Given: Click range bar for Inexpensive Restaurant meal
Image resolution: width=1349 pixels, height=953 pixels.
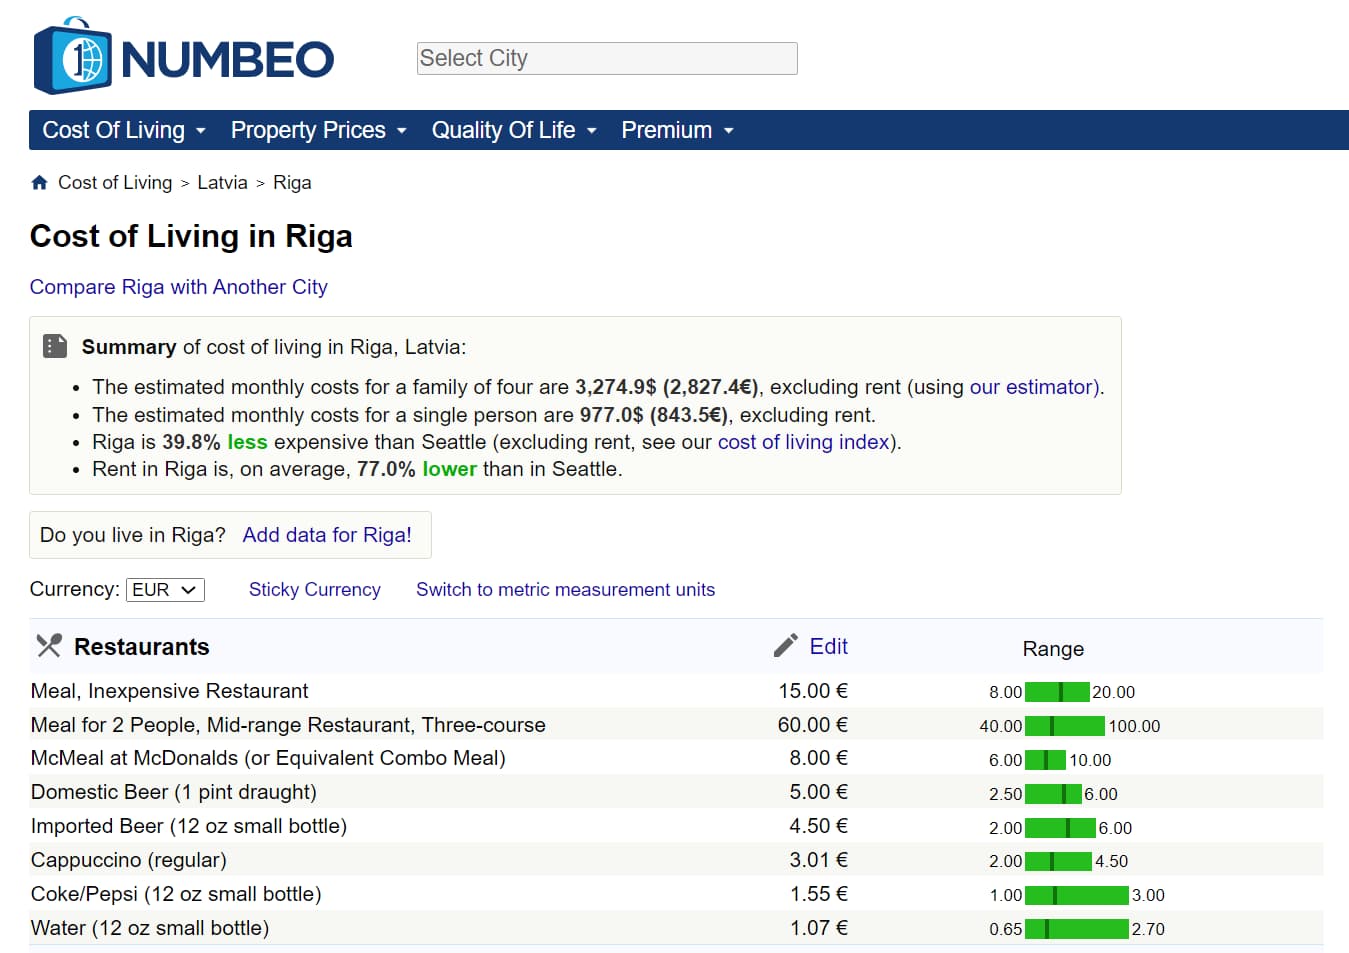Looking at the screenshot, I should pyautogui.click(x=1057, y=692).
